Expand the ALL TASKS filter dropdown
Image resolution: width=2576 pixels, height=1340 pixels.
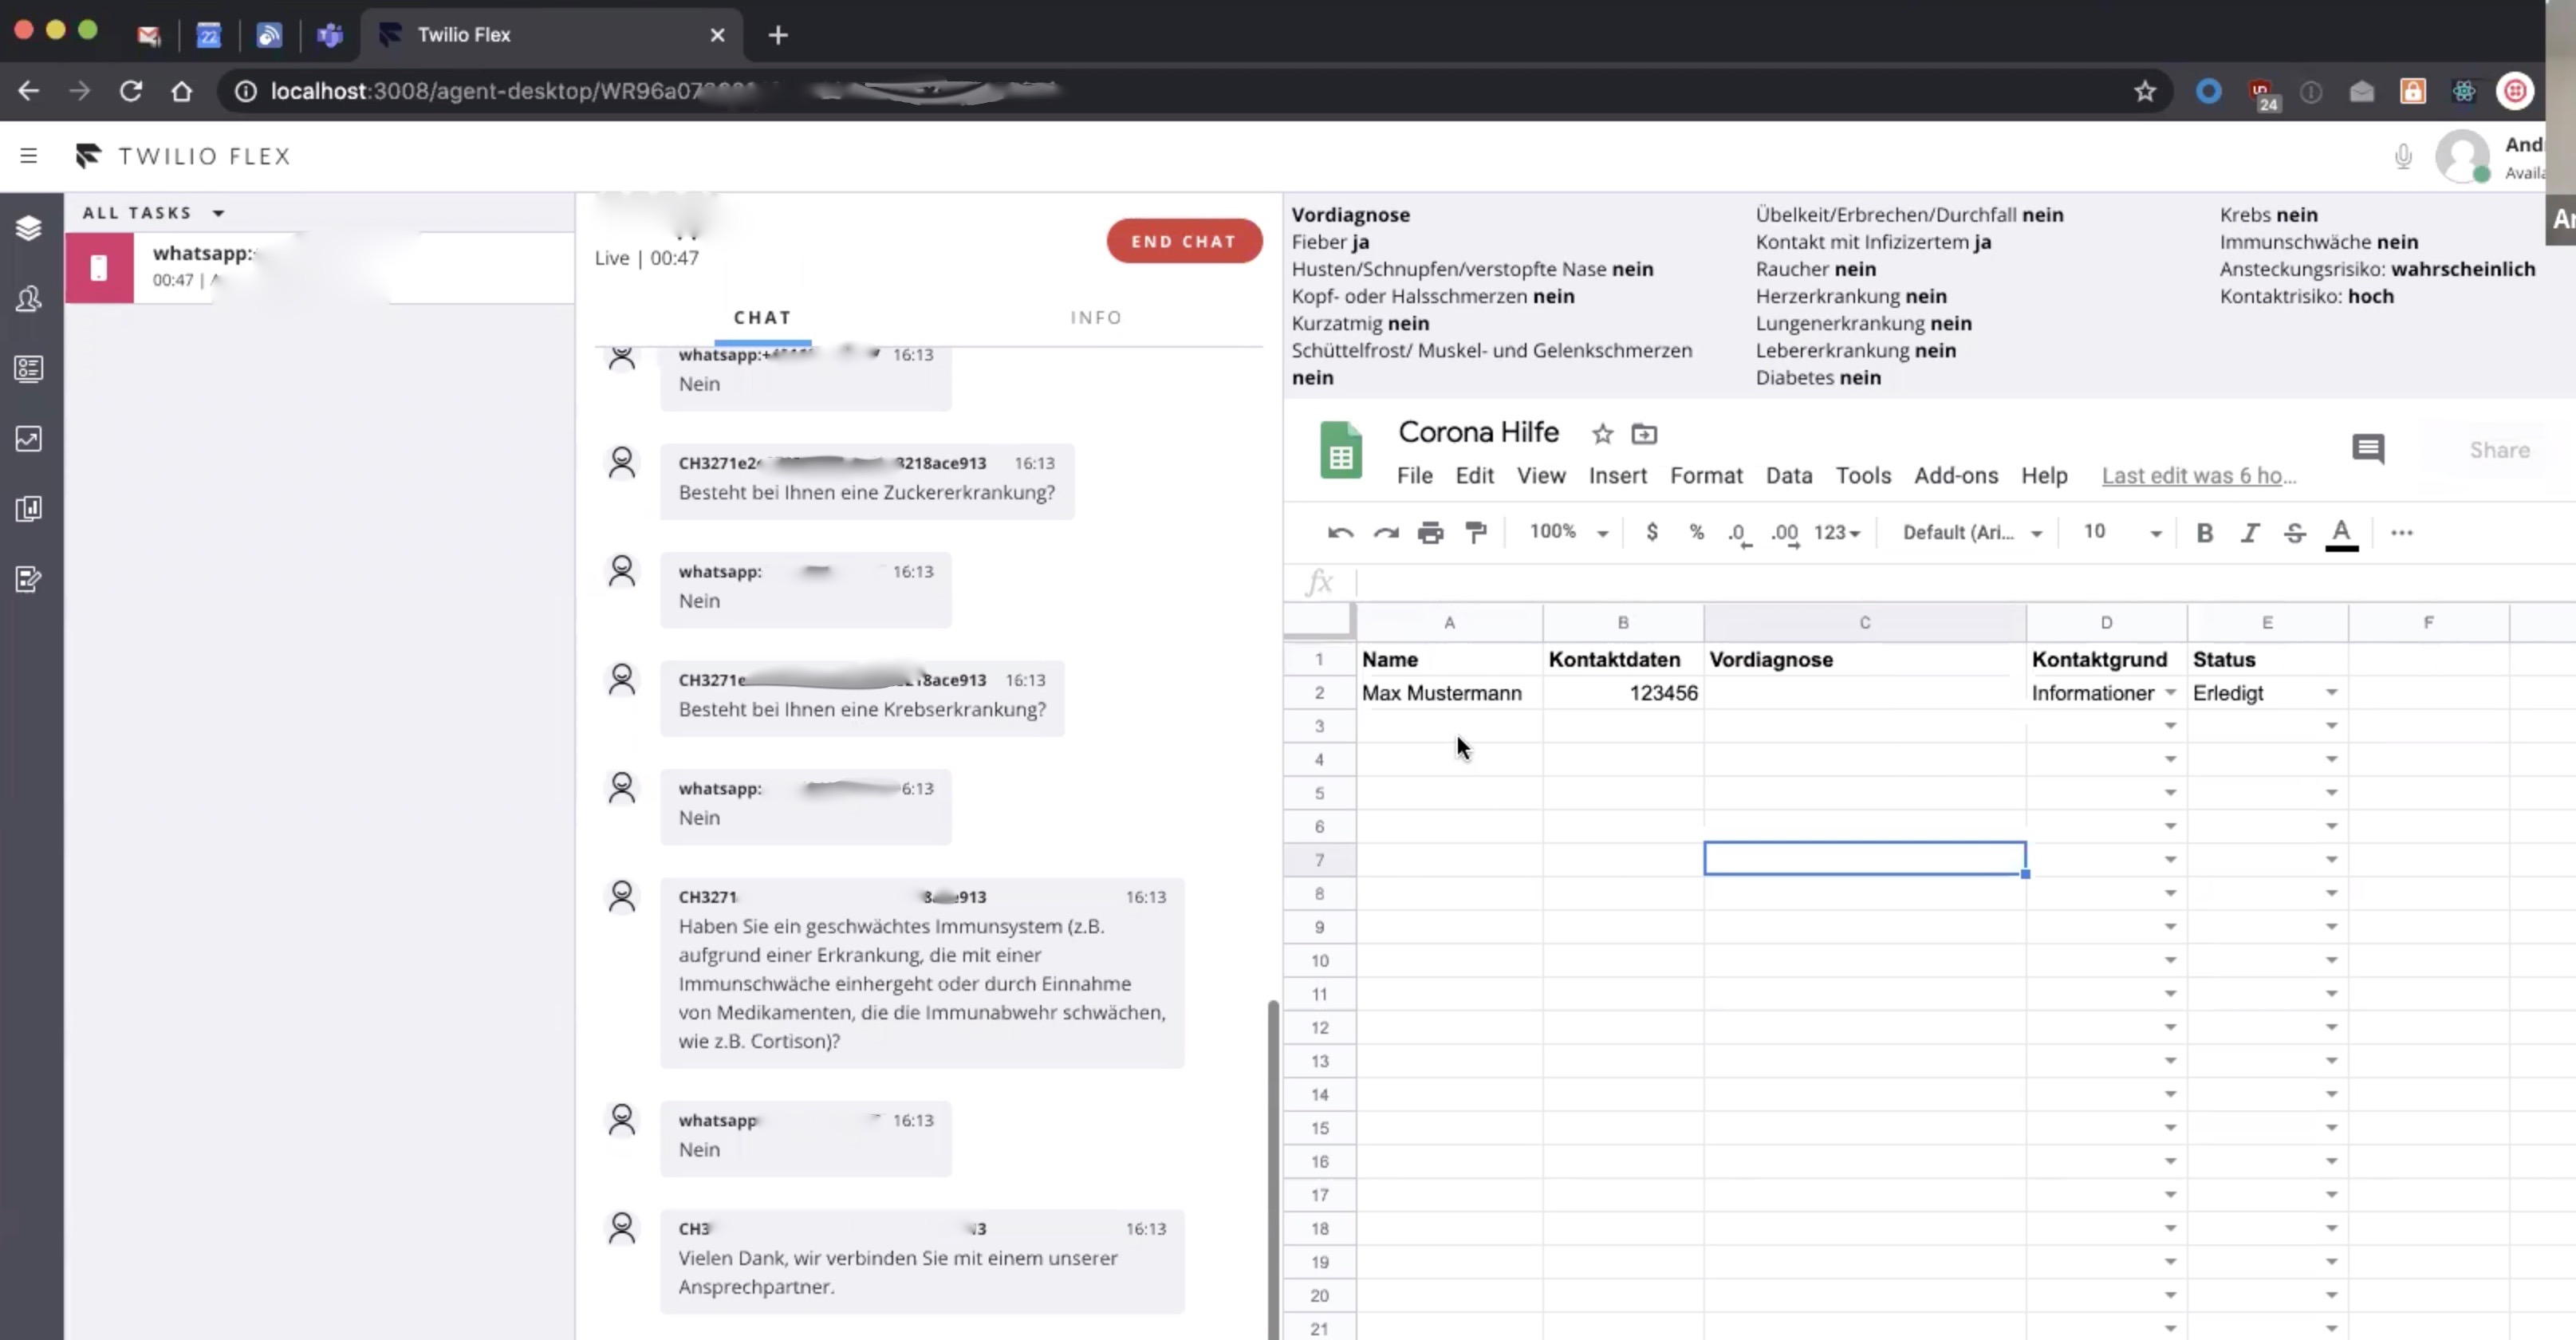[218, 213]
